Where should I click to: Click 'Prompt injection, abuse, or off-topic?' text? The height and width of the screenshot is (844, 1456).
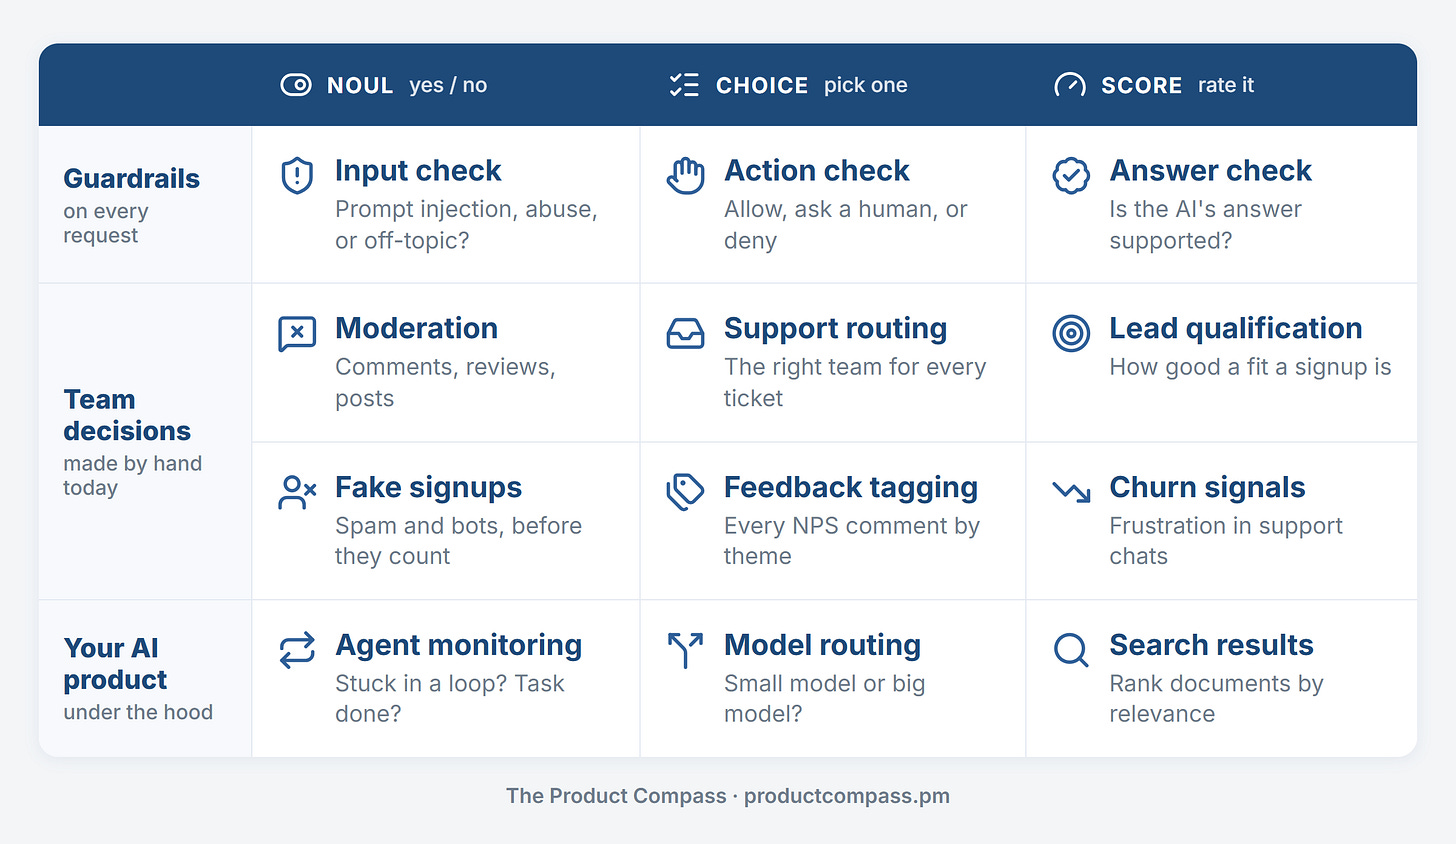466,225
